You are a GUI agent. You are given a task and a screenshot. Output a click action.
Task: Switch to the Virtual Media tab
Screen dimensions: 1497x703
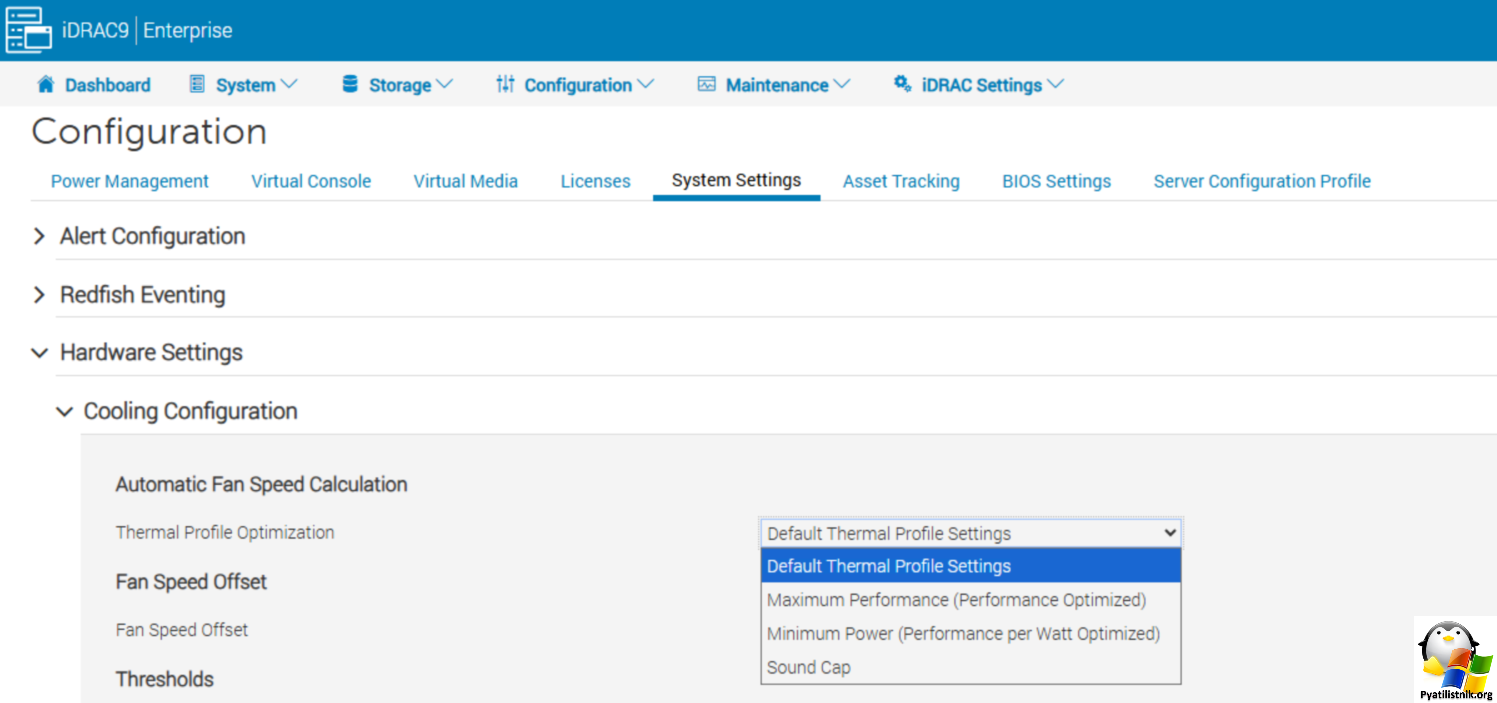tap(466, 181)
